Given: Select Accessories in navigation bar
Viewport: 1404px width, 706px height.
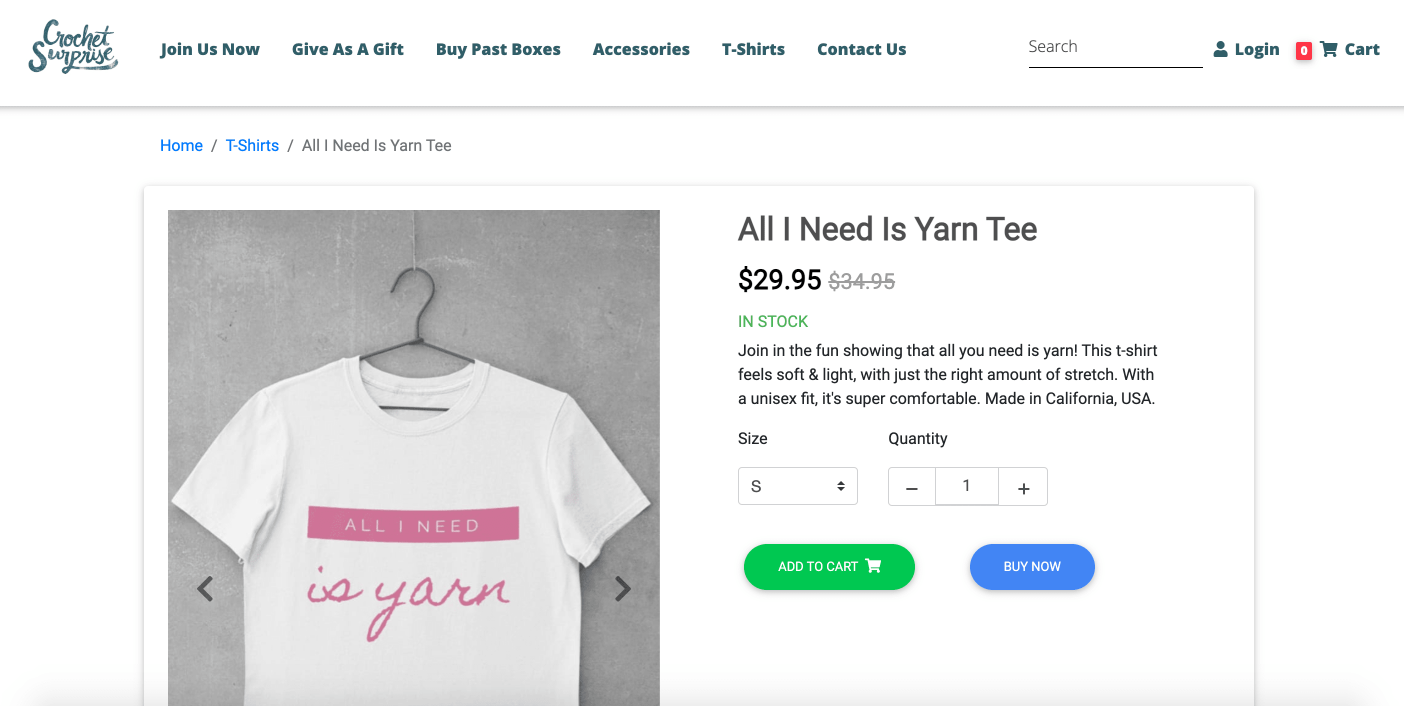Looking at the screenshot, I should (641, 49).
